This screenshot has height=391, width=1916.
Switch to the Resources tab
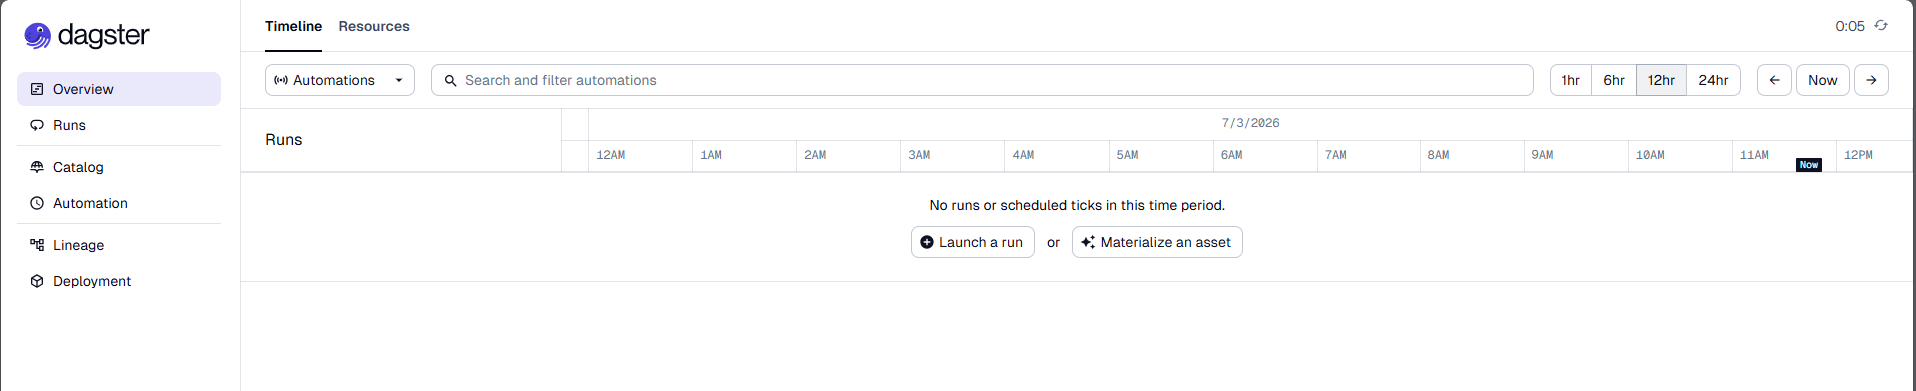[x=374, y=26]
